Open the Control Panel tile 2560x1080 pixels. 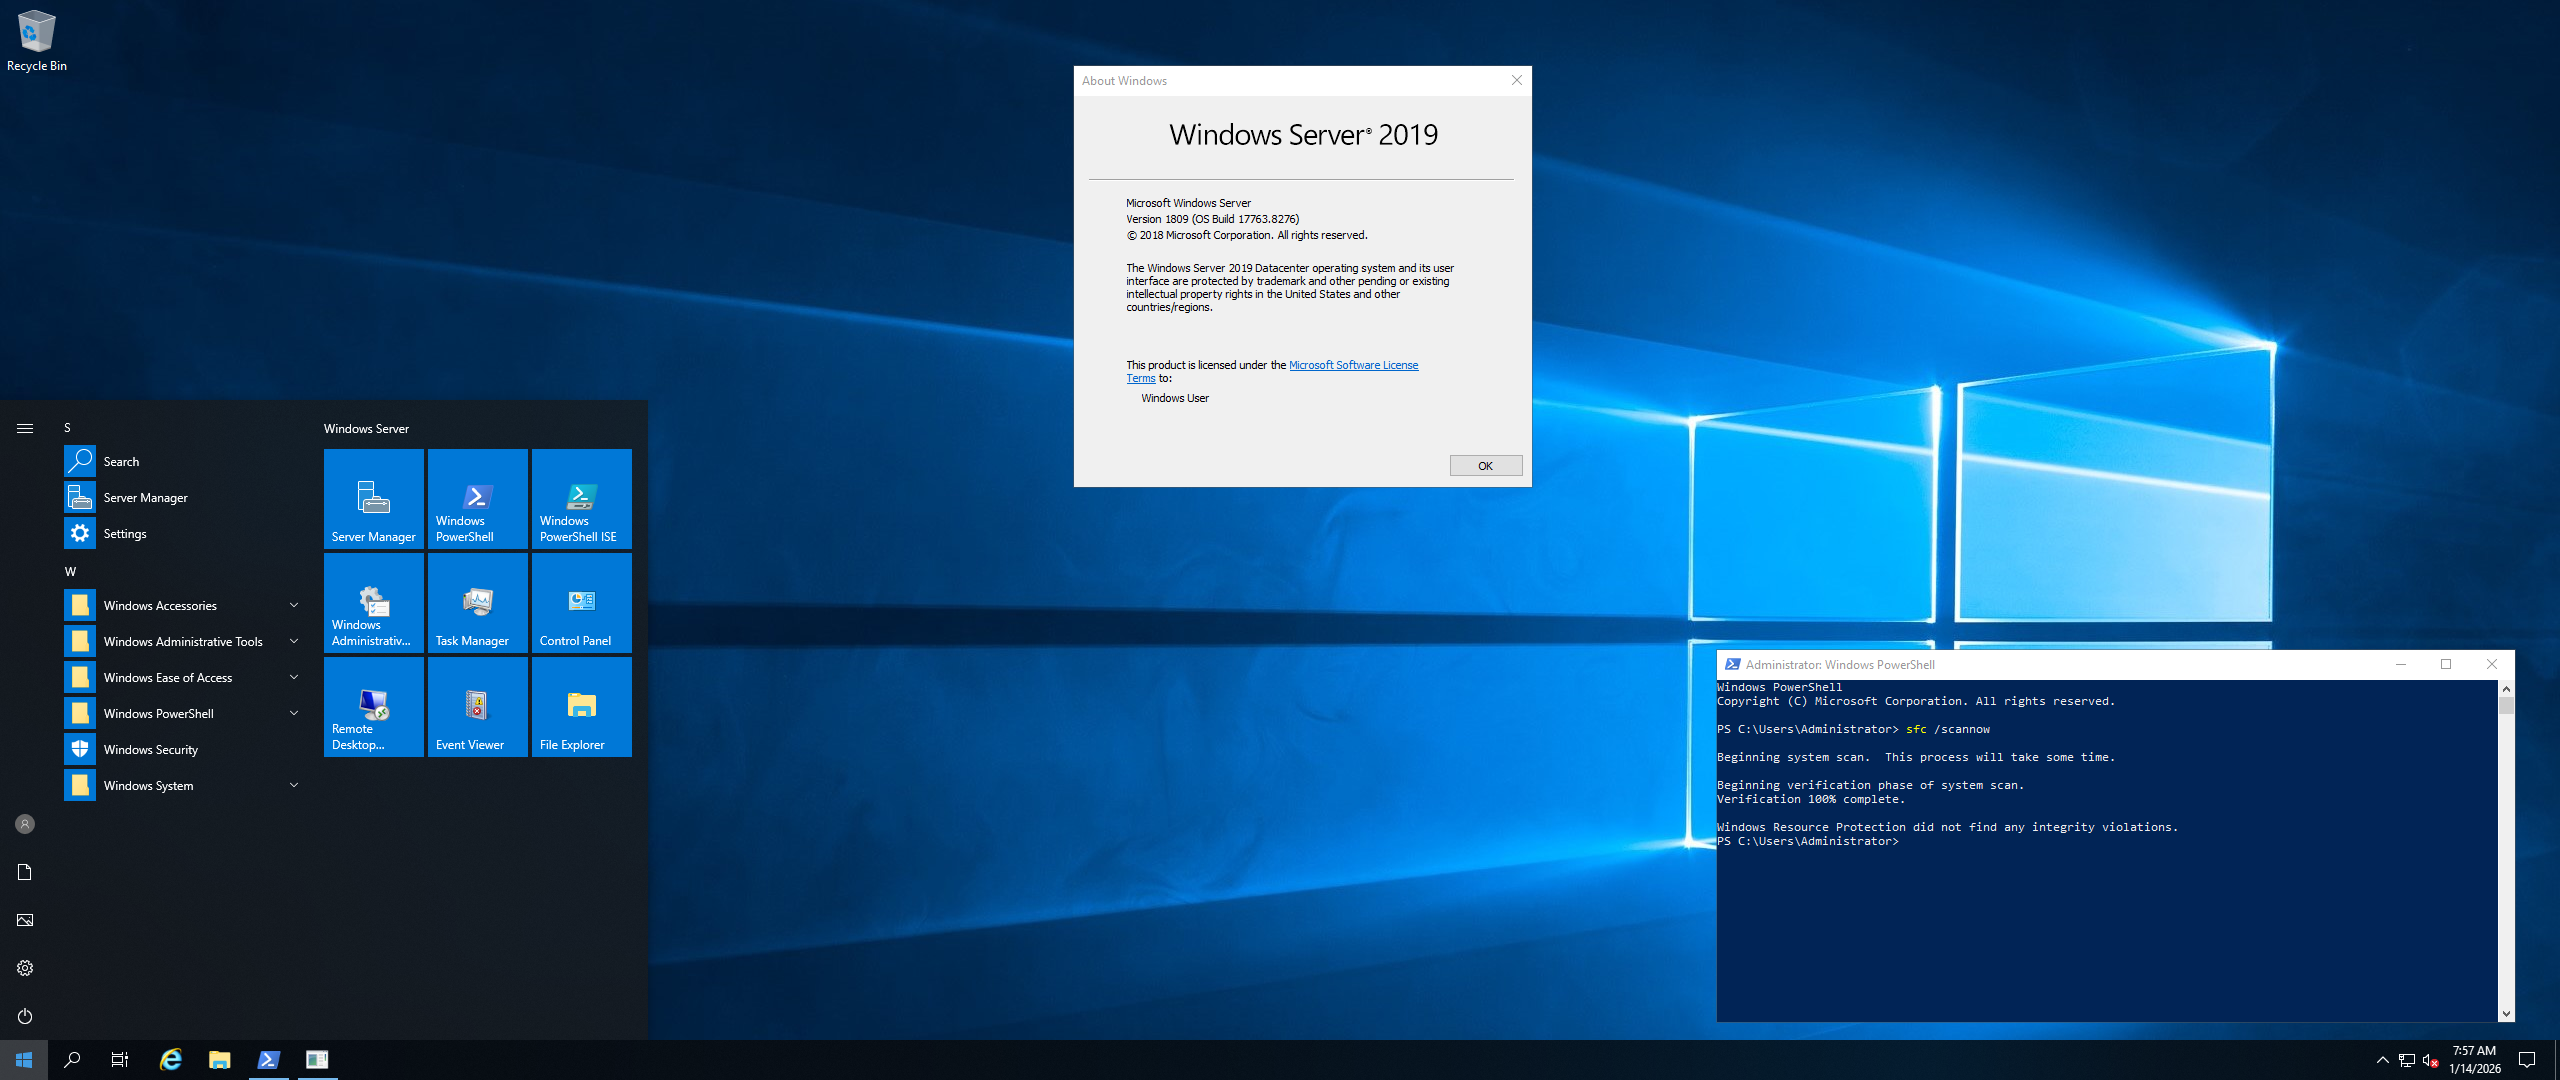pos(581,603)
